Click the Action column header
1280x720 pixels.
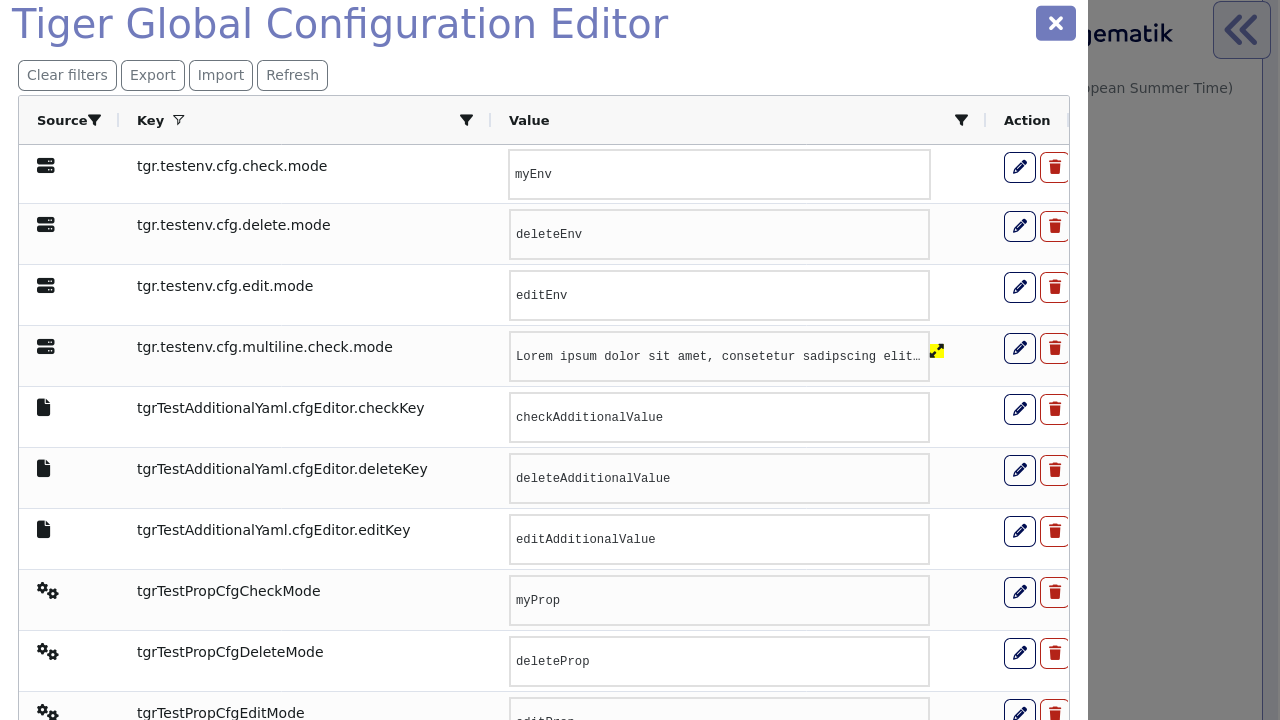point(1027,120)
